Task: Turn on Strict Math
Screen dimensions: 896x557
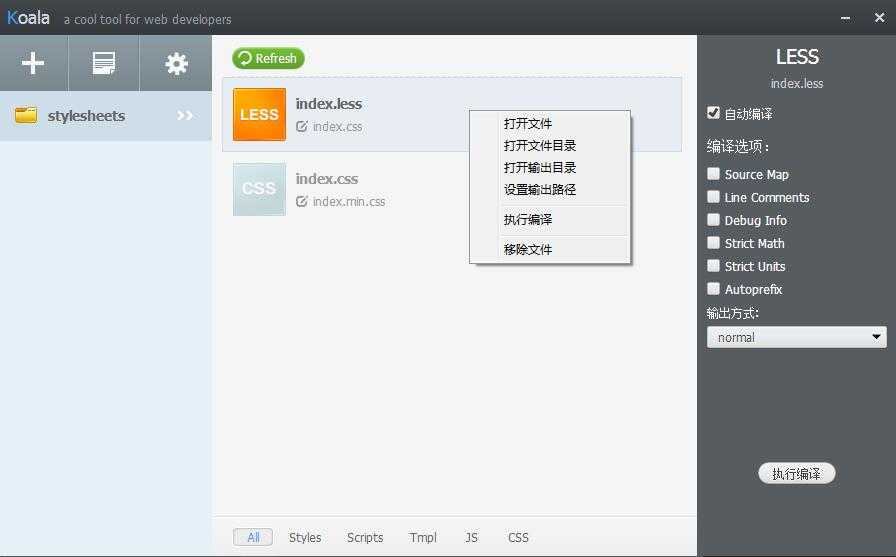Action: click(713, 242)
